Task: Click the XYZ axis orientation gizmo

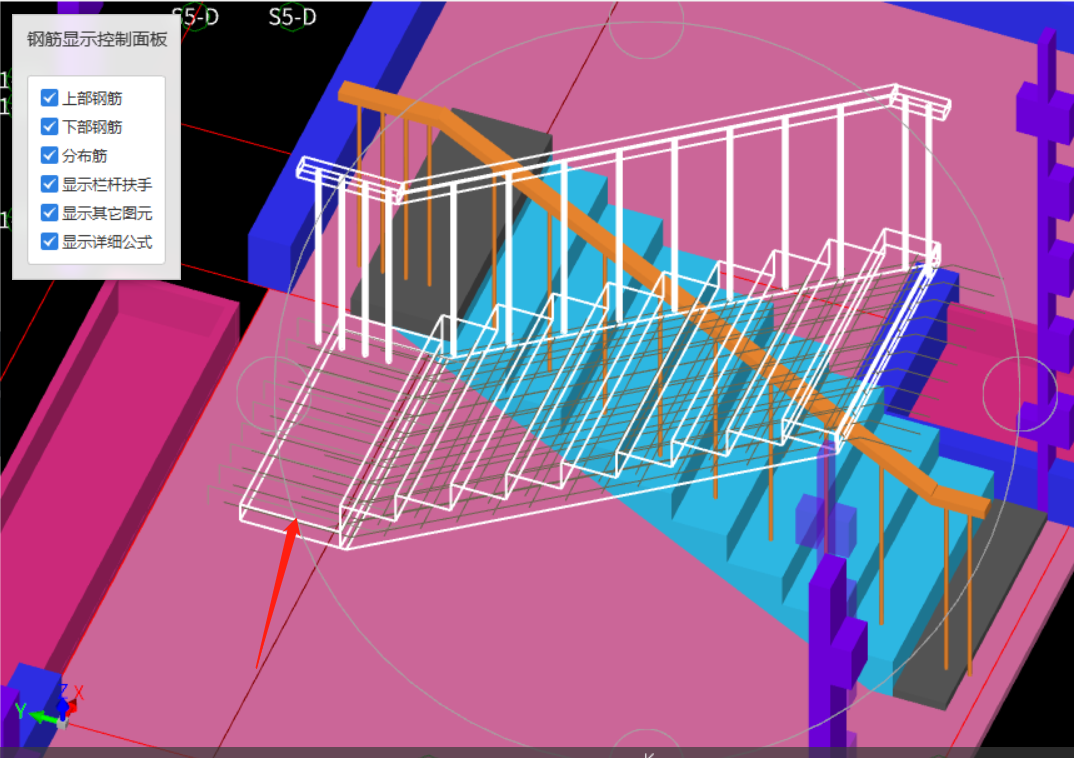Action: [49, 707]
